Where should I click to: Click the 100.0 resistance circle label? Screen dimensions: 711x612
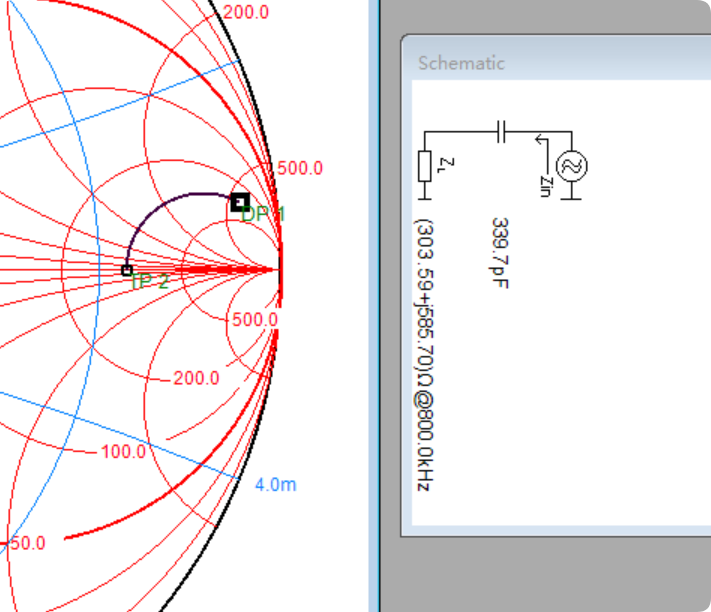pos(123,452)
